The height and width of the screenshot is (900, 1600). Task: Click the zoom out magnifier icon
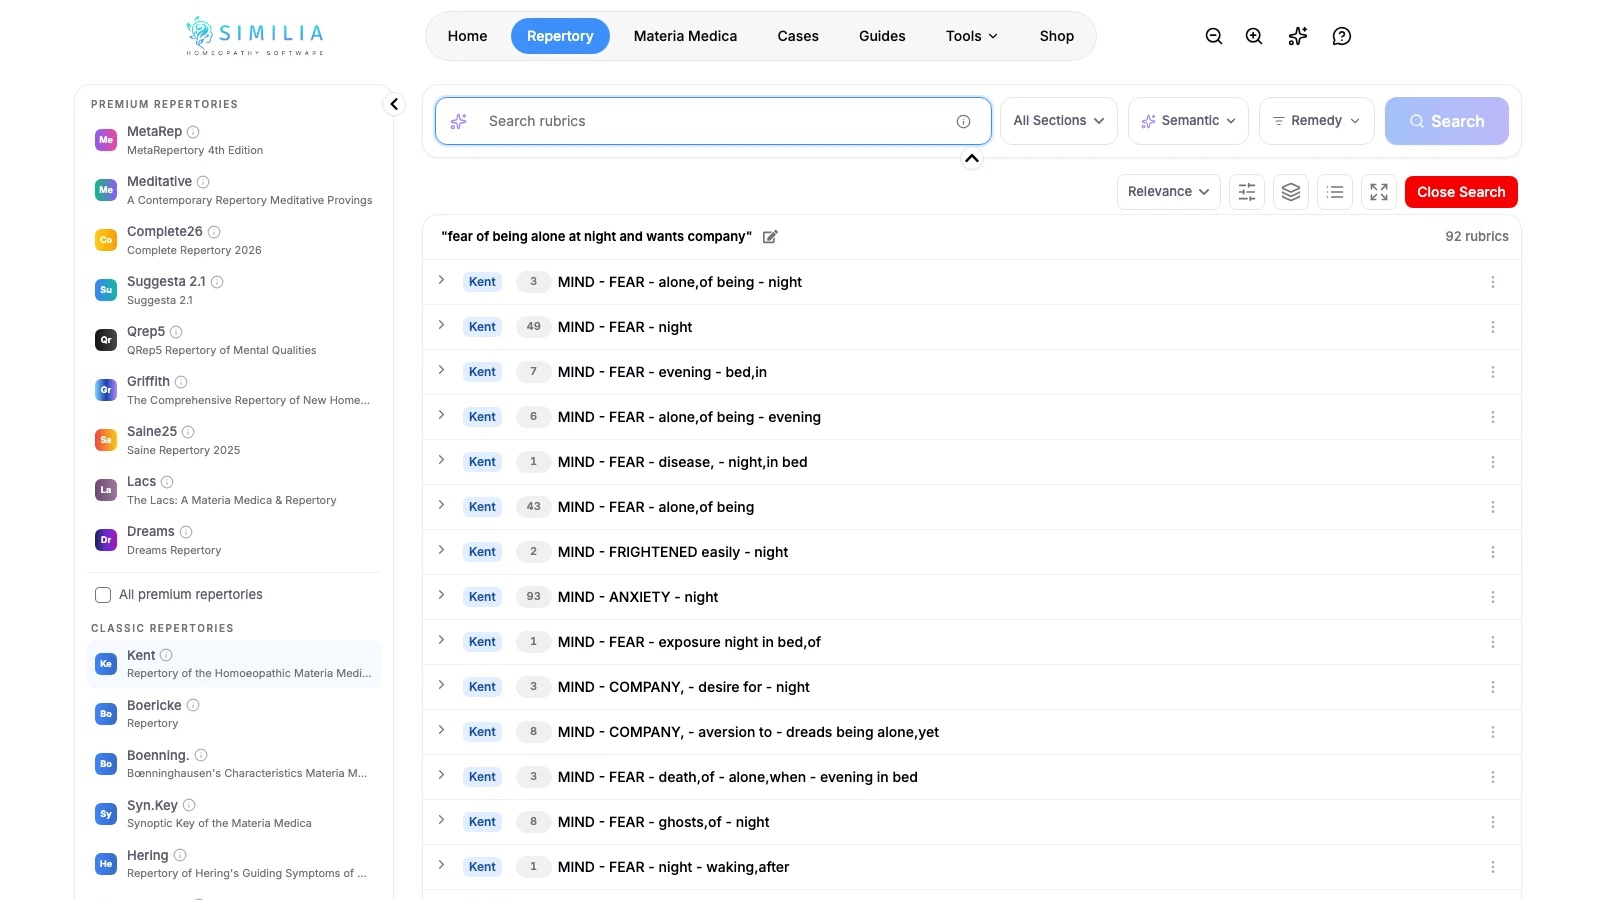pyautogui.click(x=1214, y=36)
